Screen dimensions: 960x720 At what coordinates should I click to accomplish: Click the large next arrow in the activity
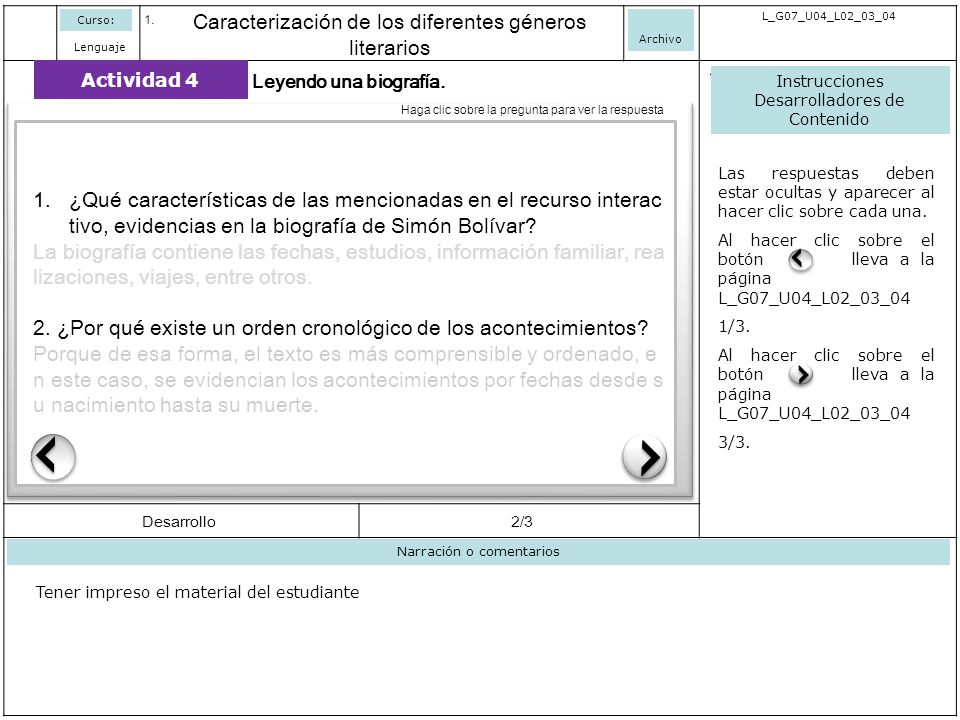pos(644,457)
